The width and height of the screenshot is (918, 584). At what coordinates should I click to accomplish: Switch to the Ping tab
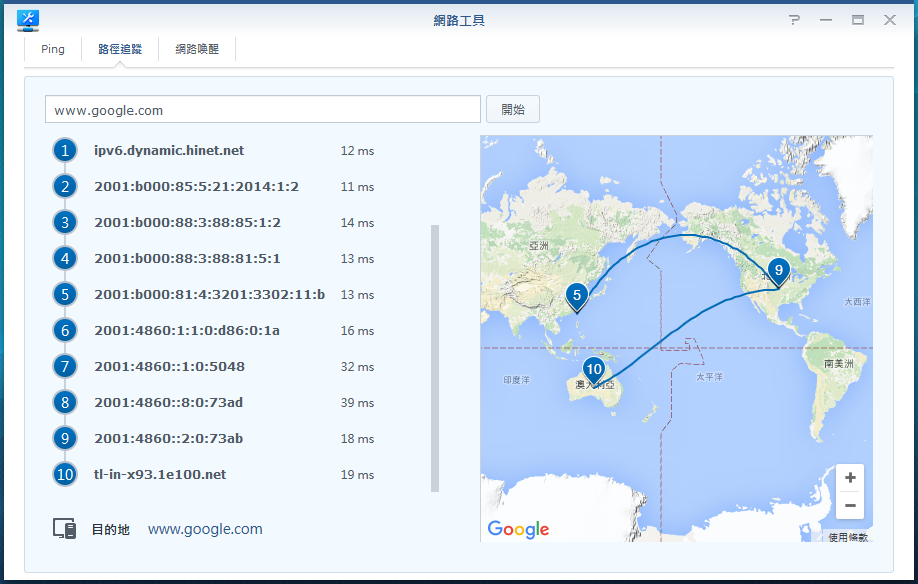point(53,49)
